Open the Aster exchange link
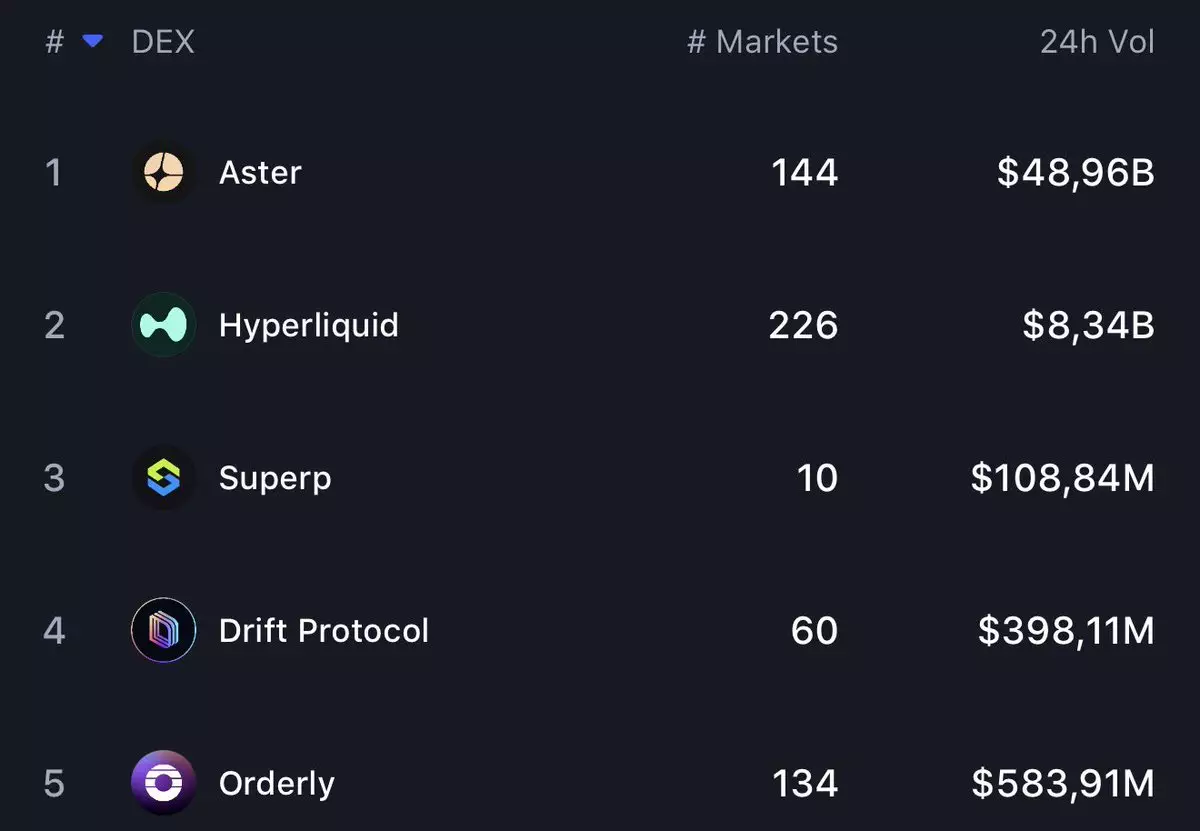 pos(260,173)
